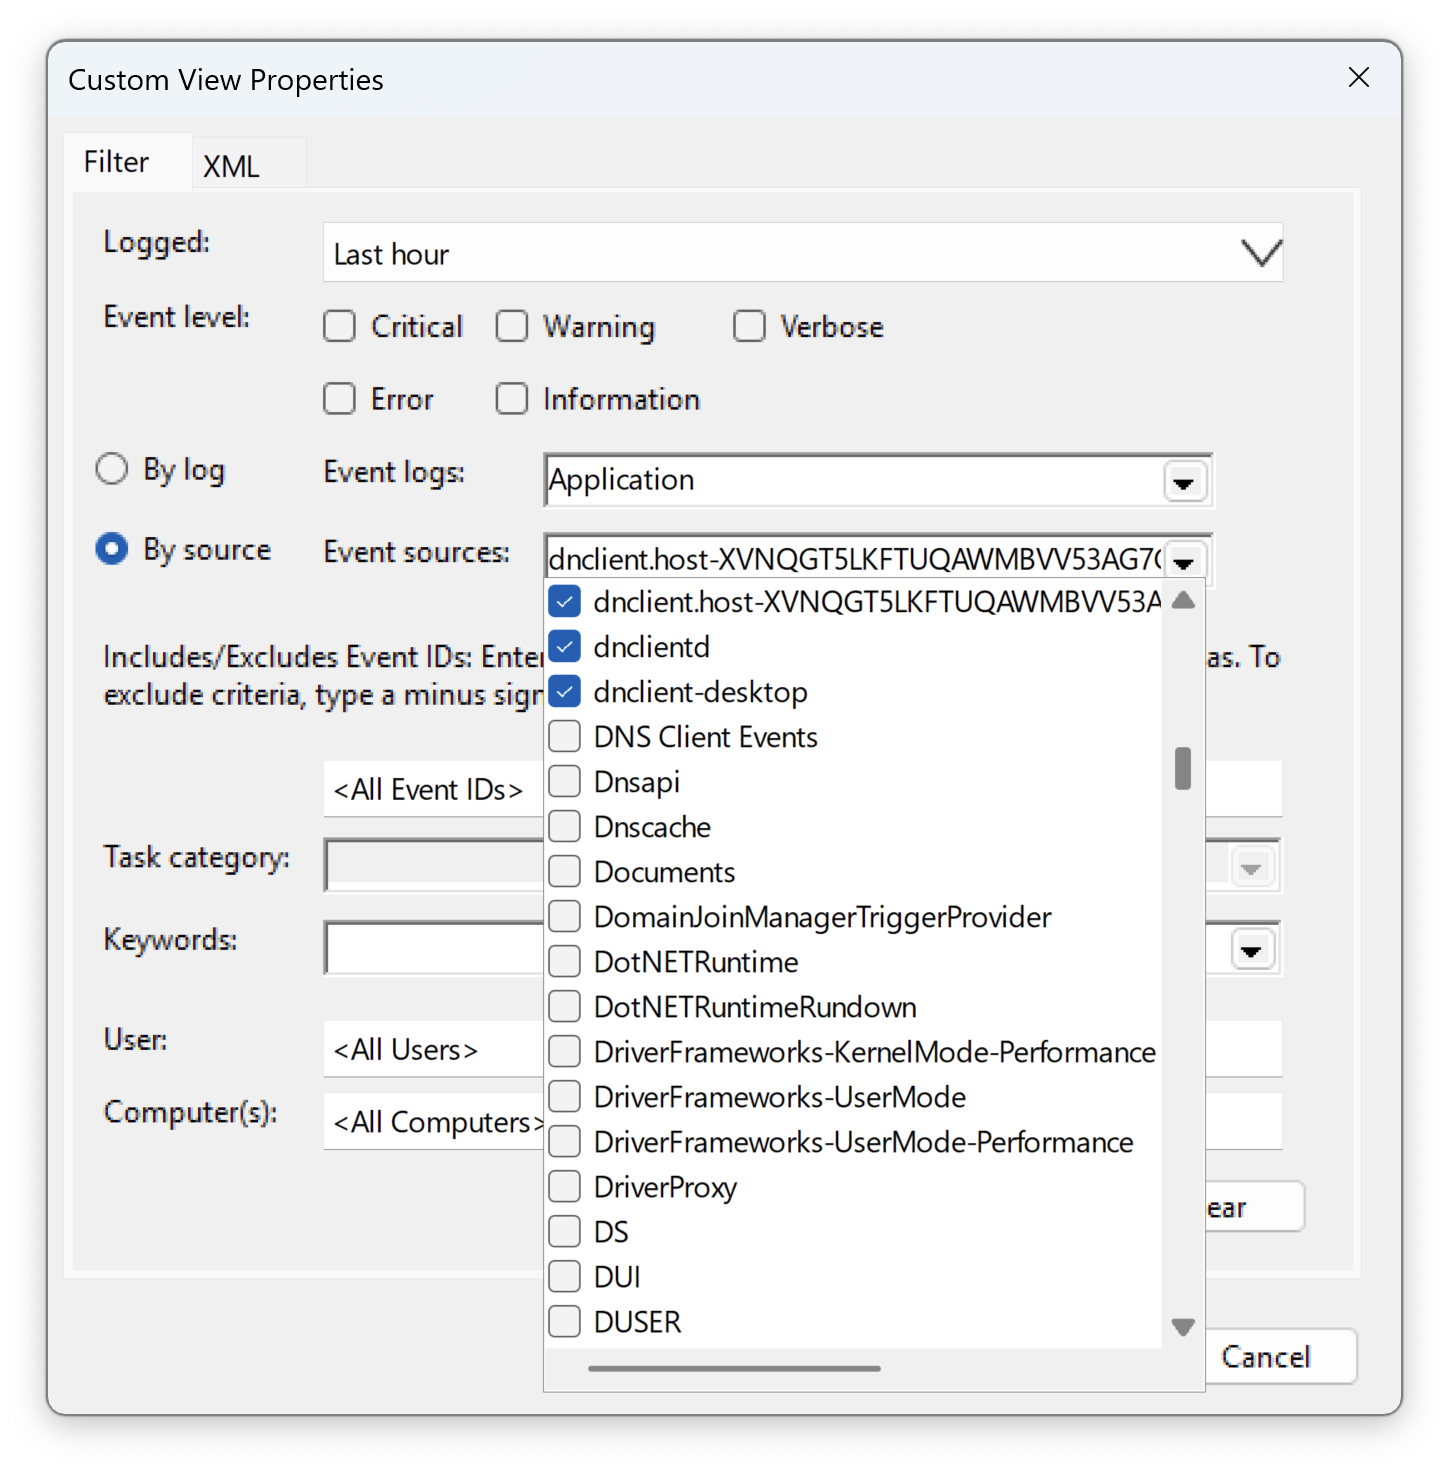Select the By log radio button
1450x1470 pixels.
pyautogui.click(x=112, y=468)
